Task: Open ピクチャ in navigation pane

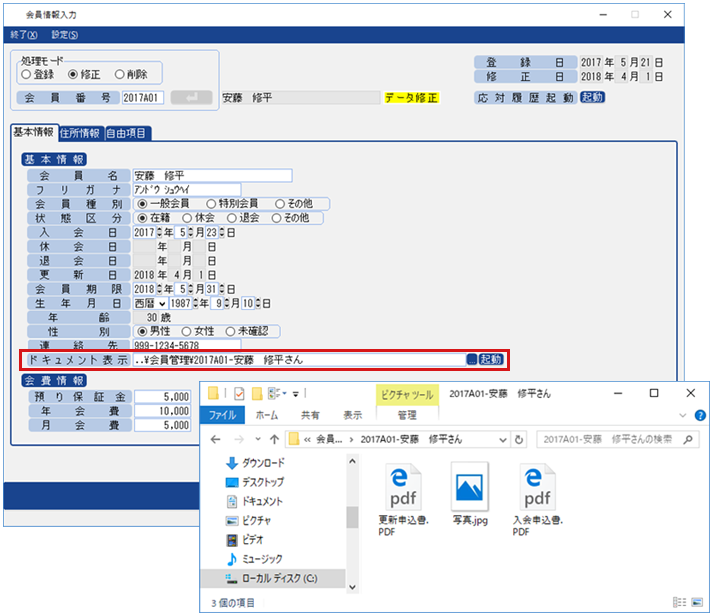Action: coord(249,520)
